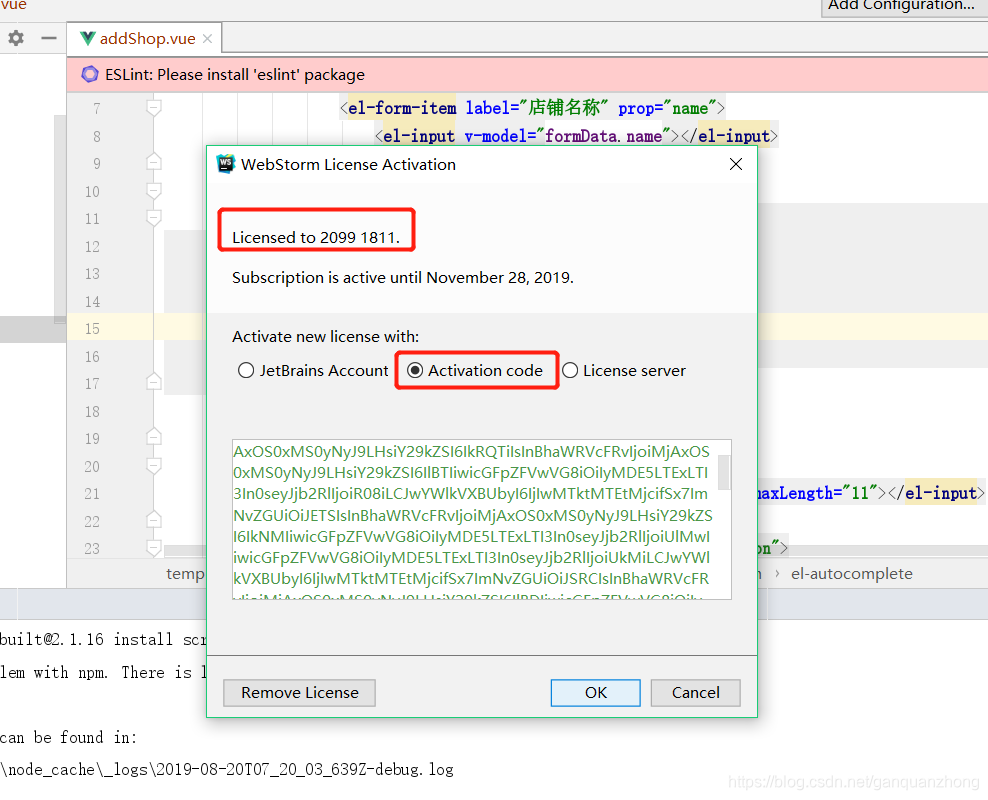Toggle code fold marker on line 23
Screen dimensions: 988x800
(x=153, y=547)
